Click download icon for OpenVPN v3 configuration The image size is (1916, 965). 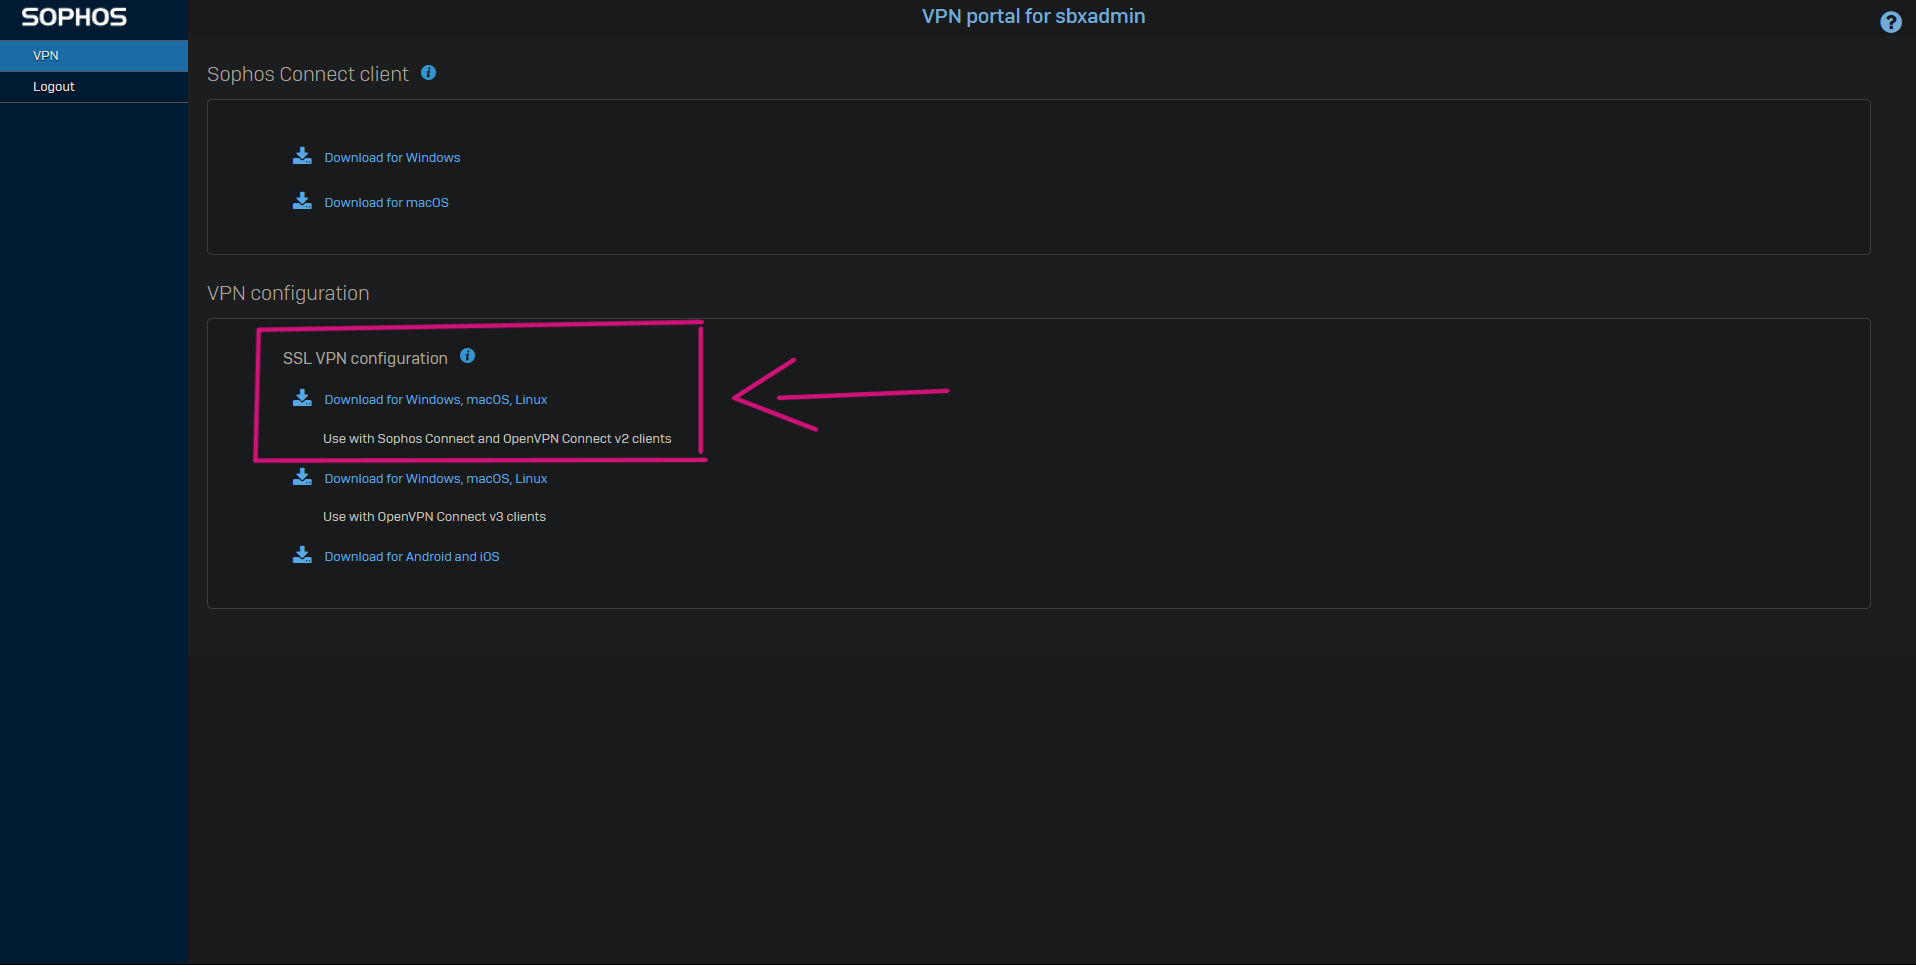tap(302, 477)
